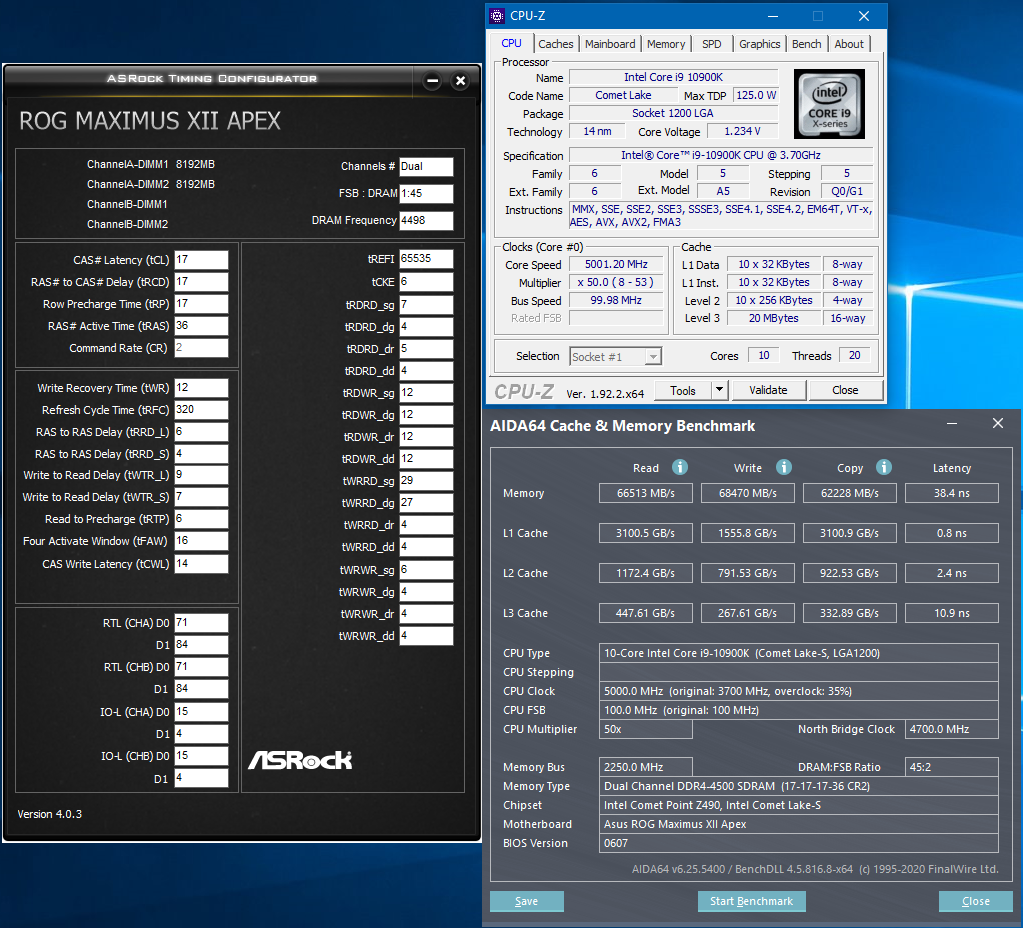Click the Copy info icon in AIDA64
The height and width of the screenshot is (928, 1023).
(x=883, y=467)
